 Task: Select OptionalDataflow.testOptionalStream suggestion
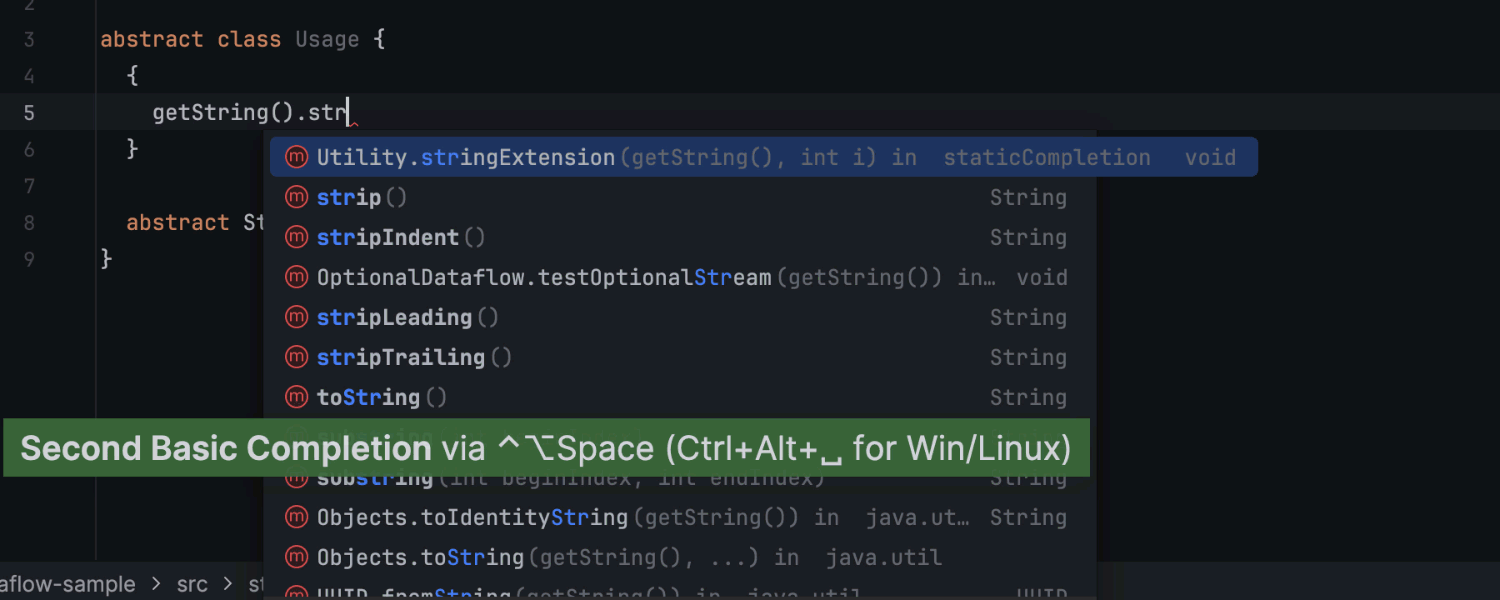tap(680, 277)
